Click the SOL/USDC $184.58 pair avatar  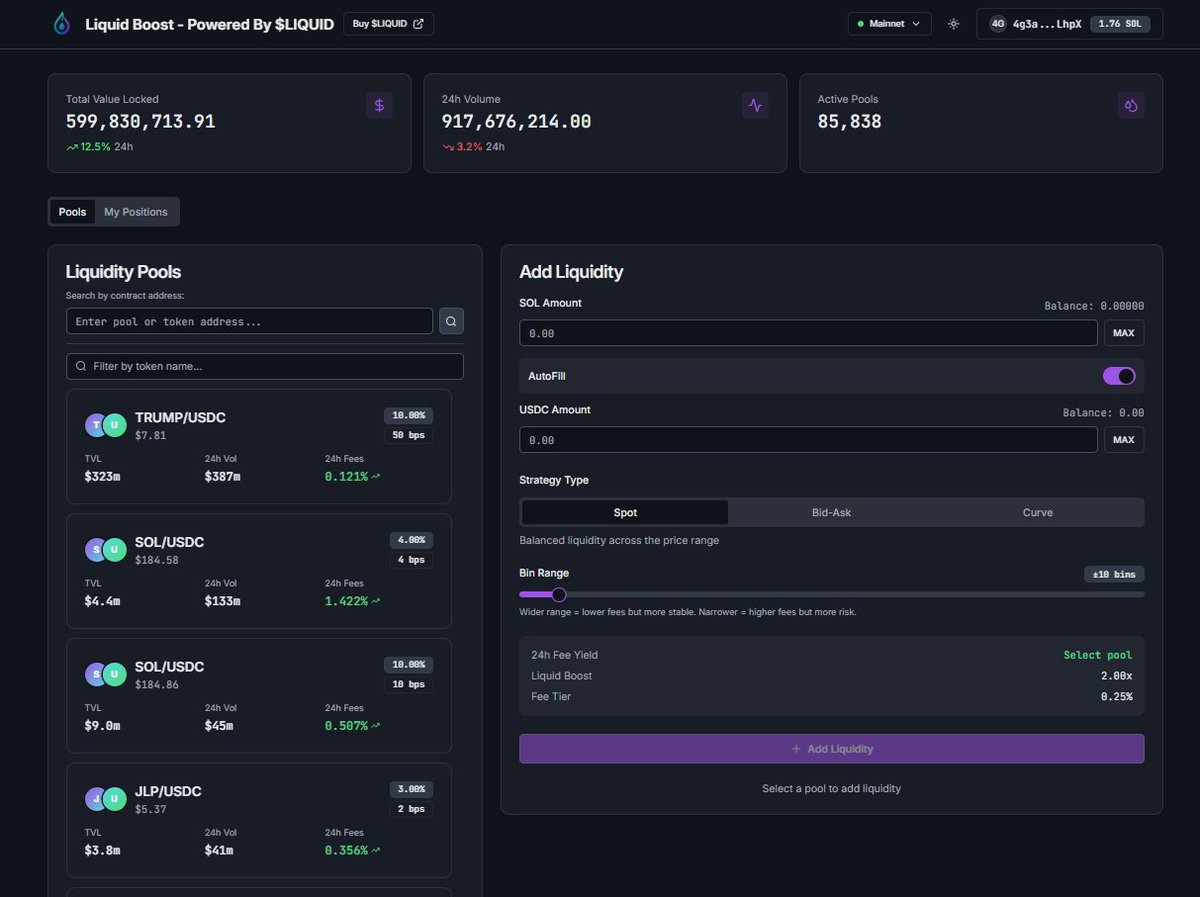(x=105, y=549)
